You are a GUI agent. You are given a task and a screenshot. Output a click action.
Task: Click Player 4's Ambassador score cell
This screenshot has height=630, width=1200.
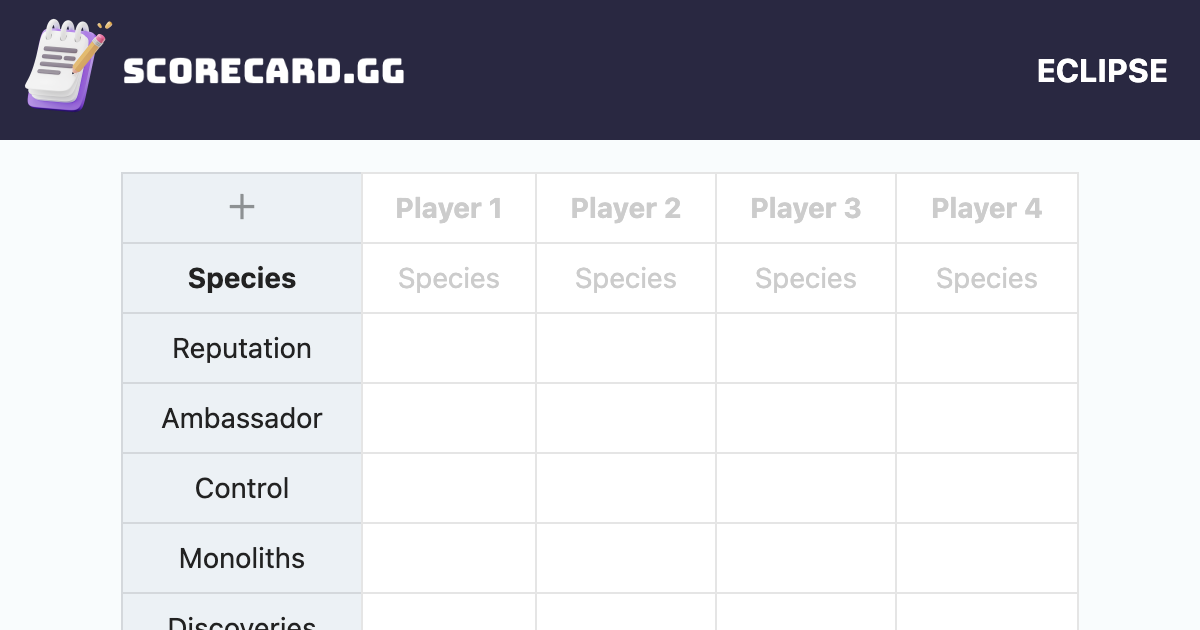987,419
